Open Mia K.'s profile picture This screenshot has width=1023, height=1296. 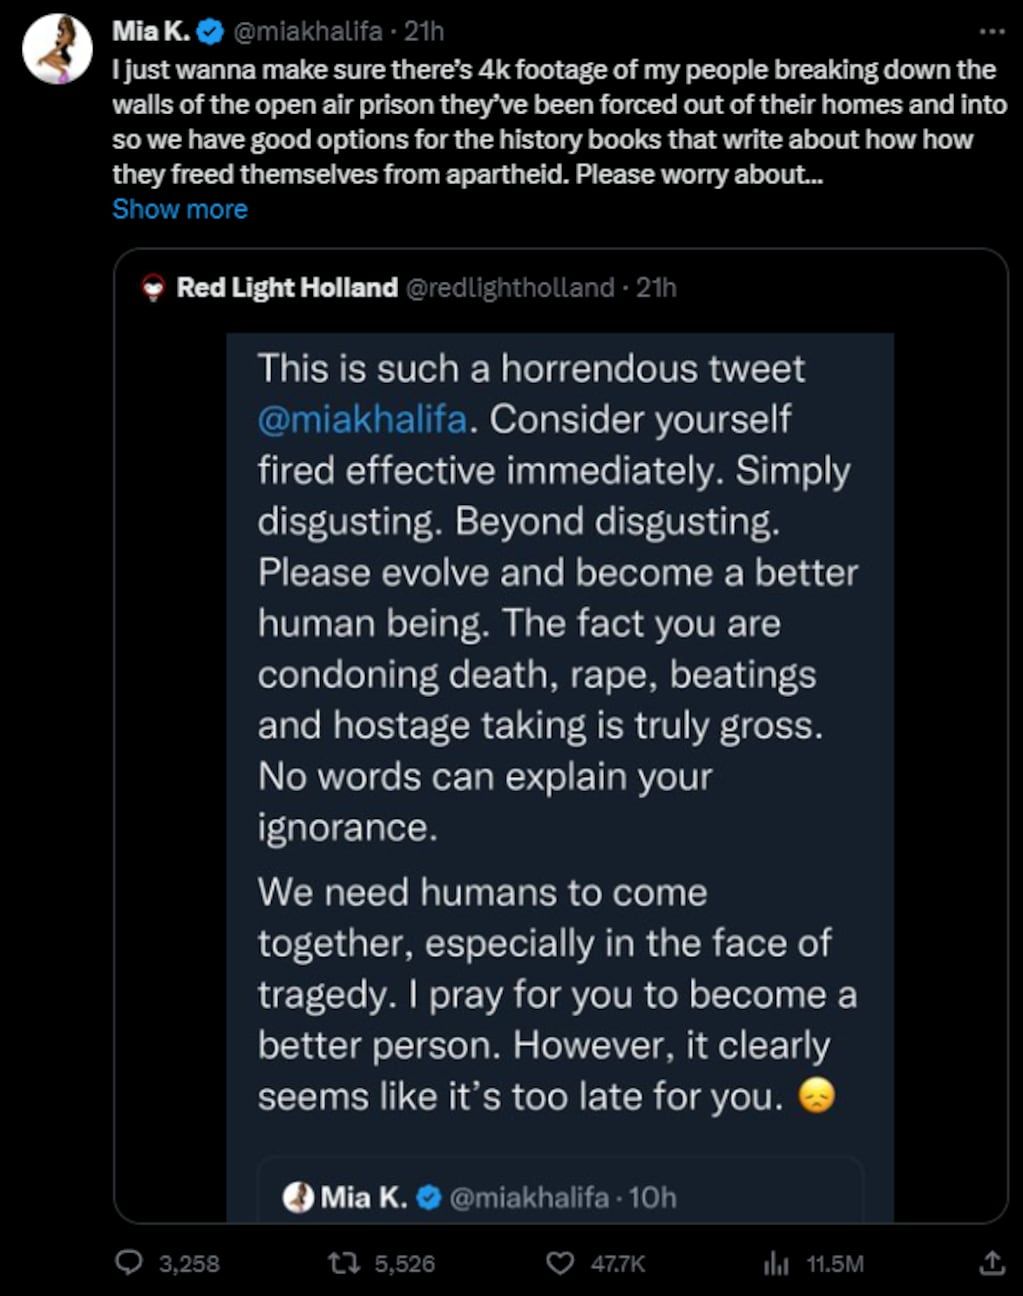(58, 48)
